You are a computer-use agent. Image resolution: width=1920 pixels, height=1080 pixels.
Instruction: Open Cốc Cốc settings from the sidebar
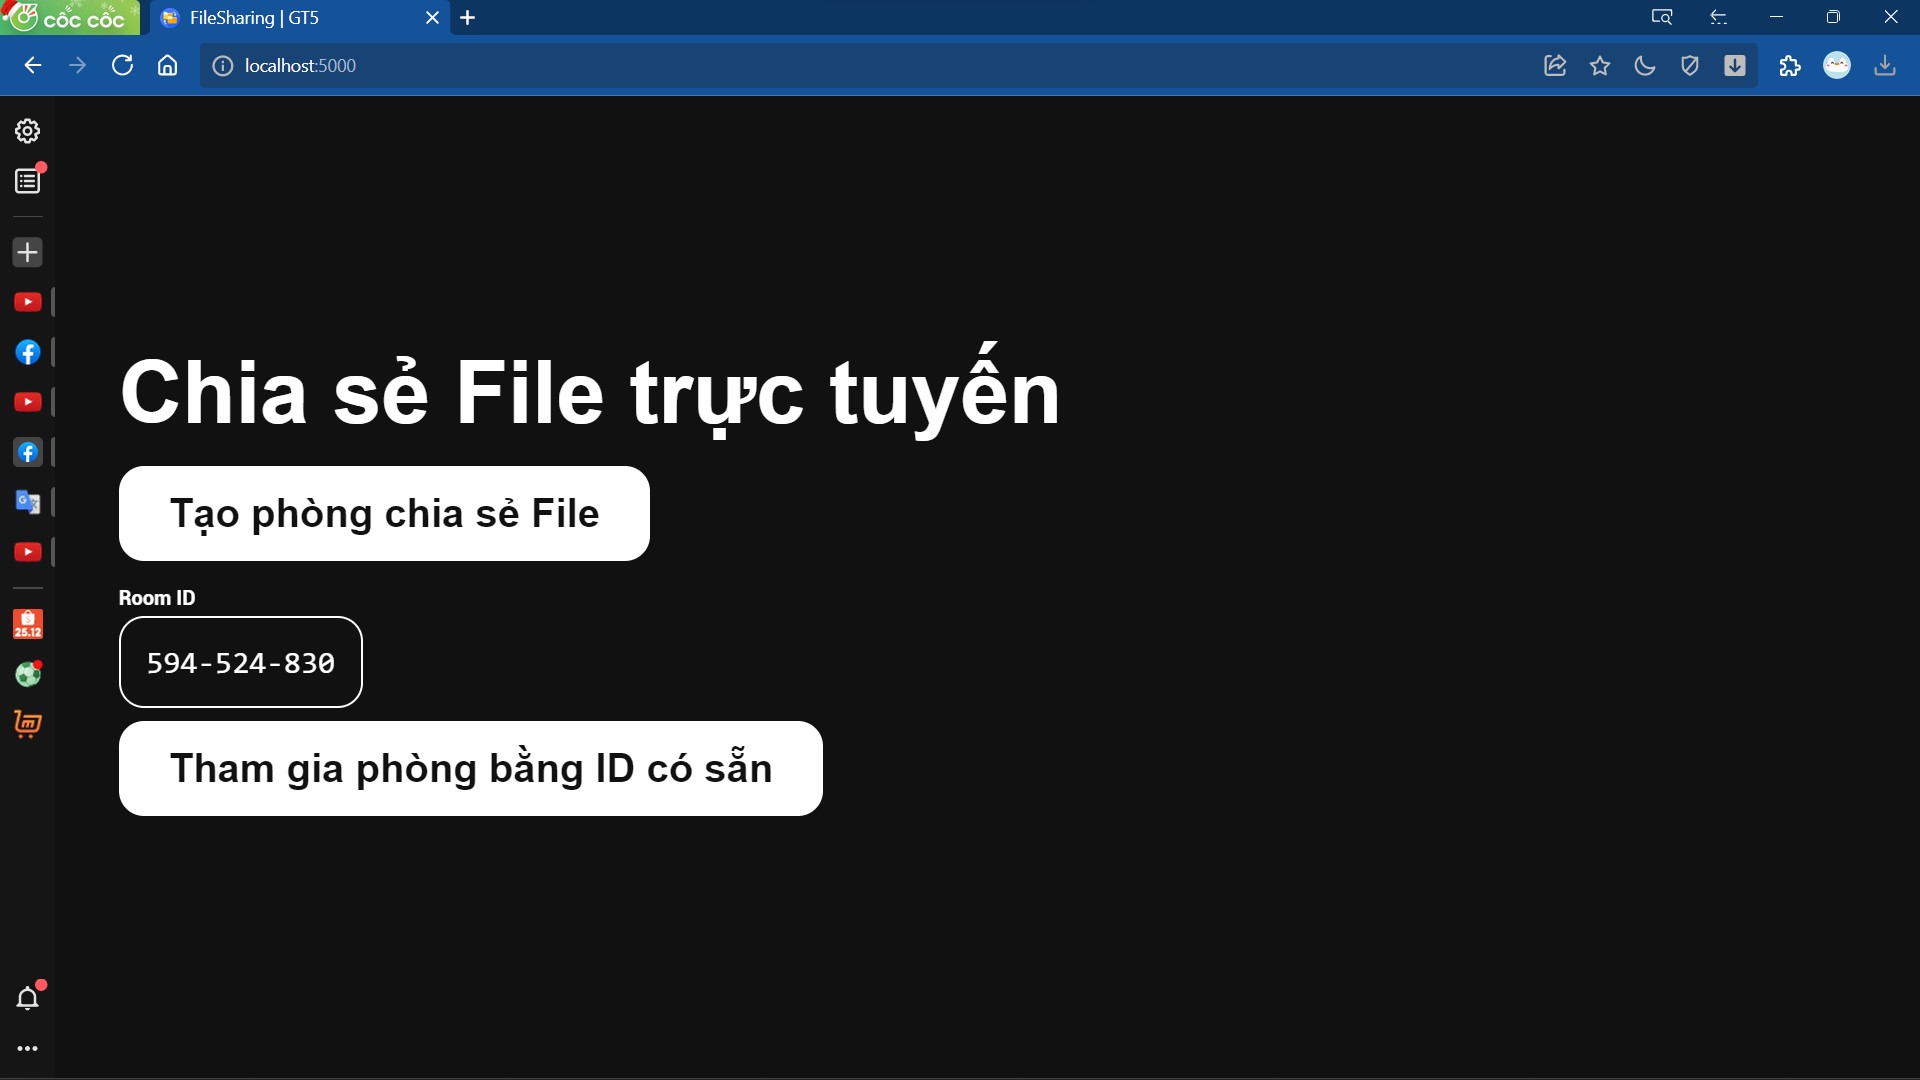tap(27, 130)
